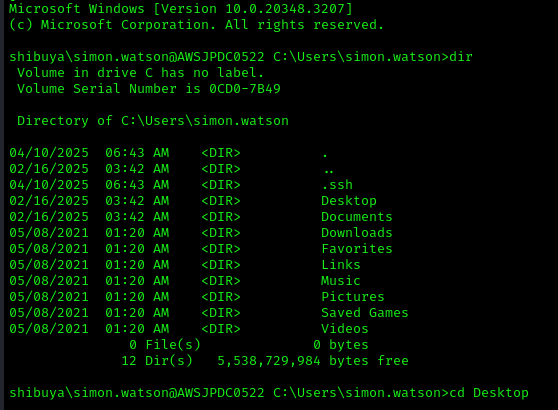Click the <DIR> marker on Music row

click(x=221, y=281)
